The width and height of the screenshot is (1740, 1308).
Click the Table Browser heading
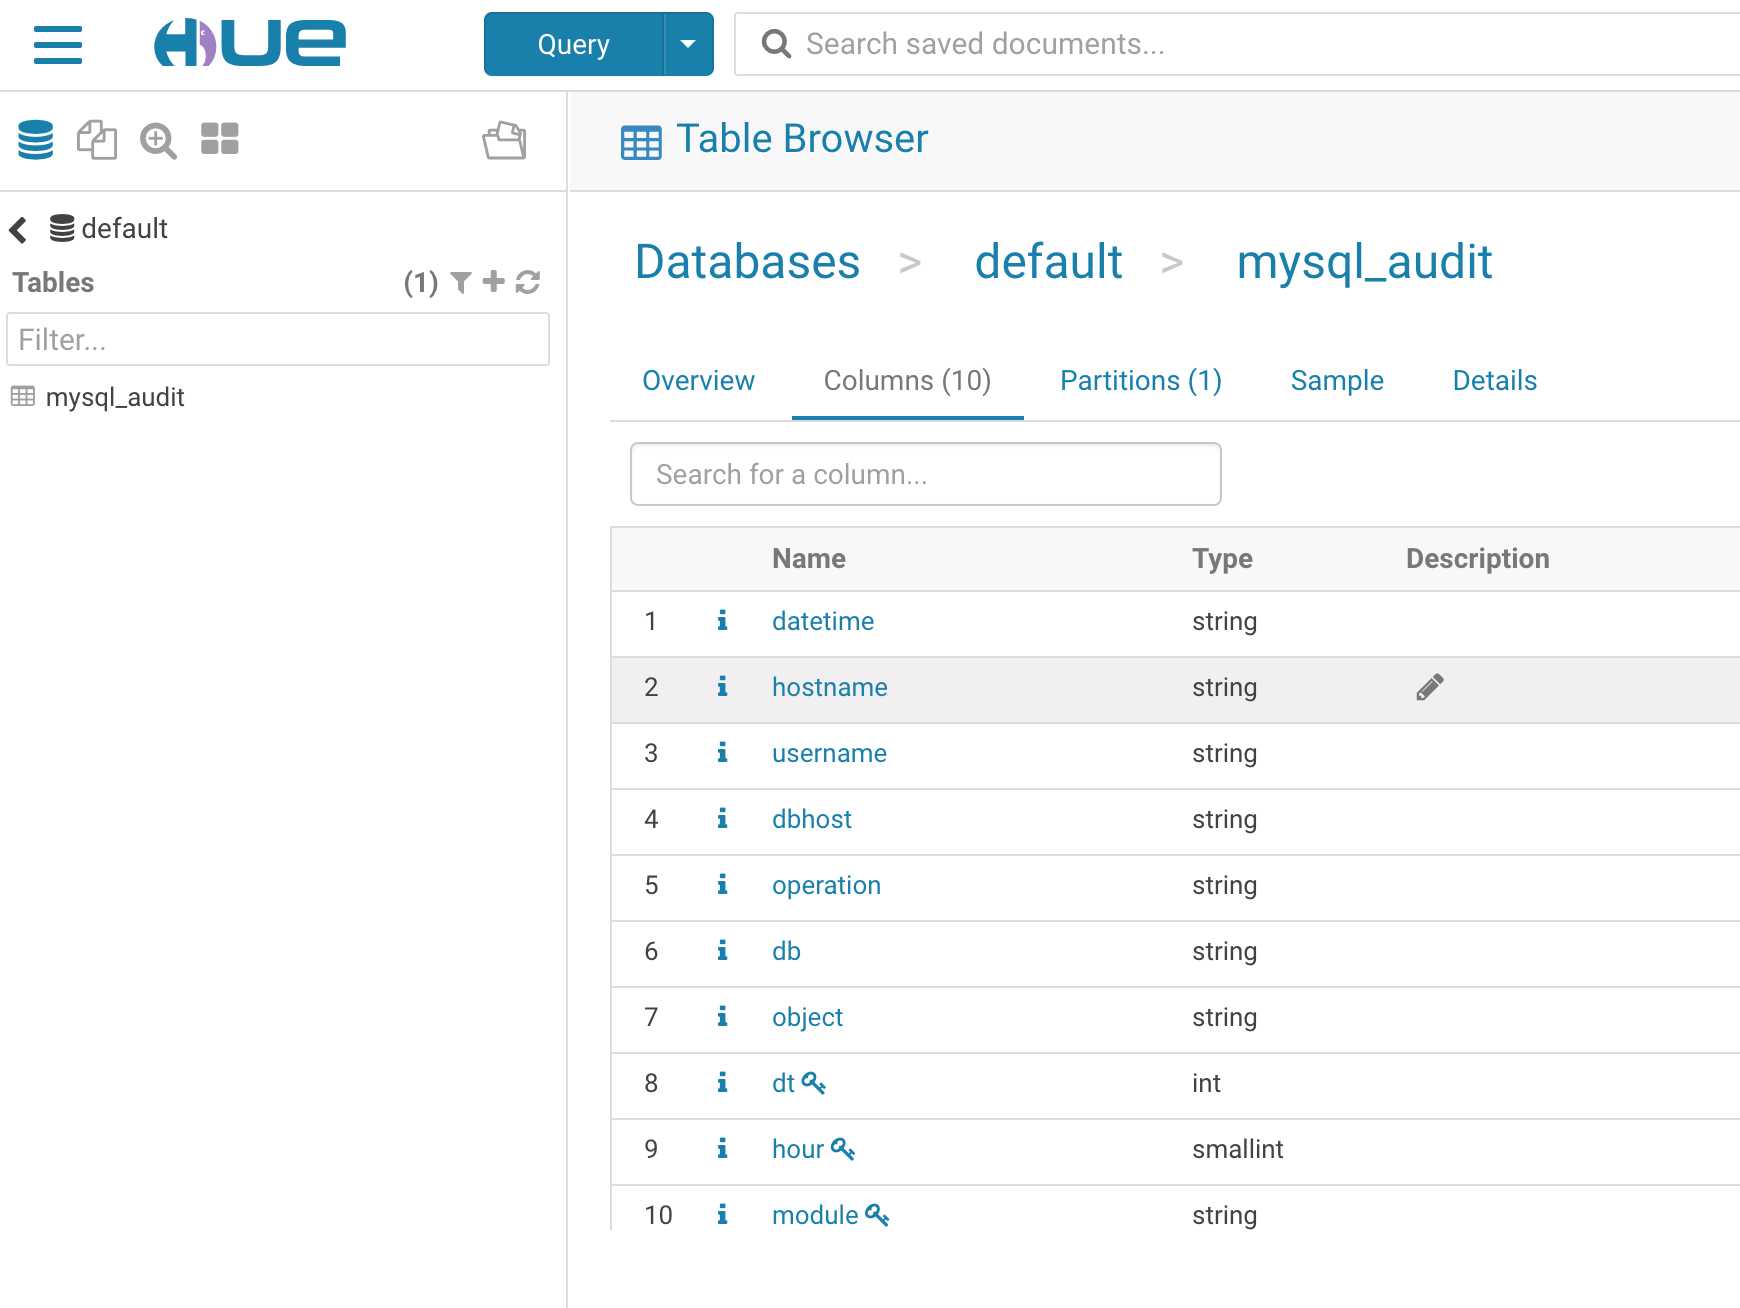click(802, 139)
